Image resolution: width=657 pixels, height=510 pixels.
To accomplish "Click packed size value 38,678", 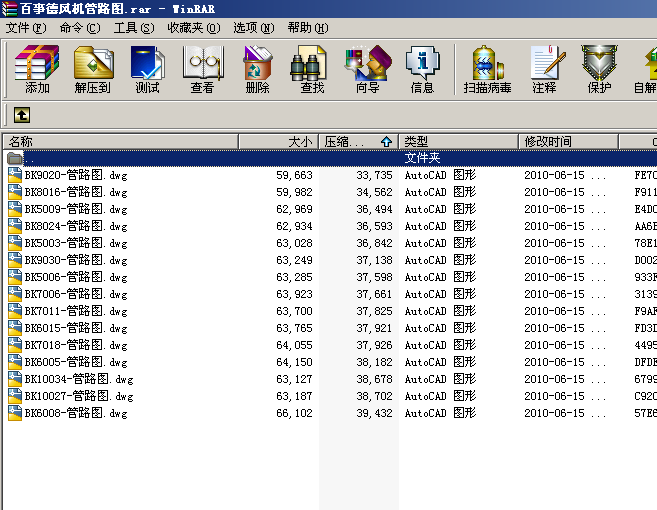I will click(x=374, y=379).
